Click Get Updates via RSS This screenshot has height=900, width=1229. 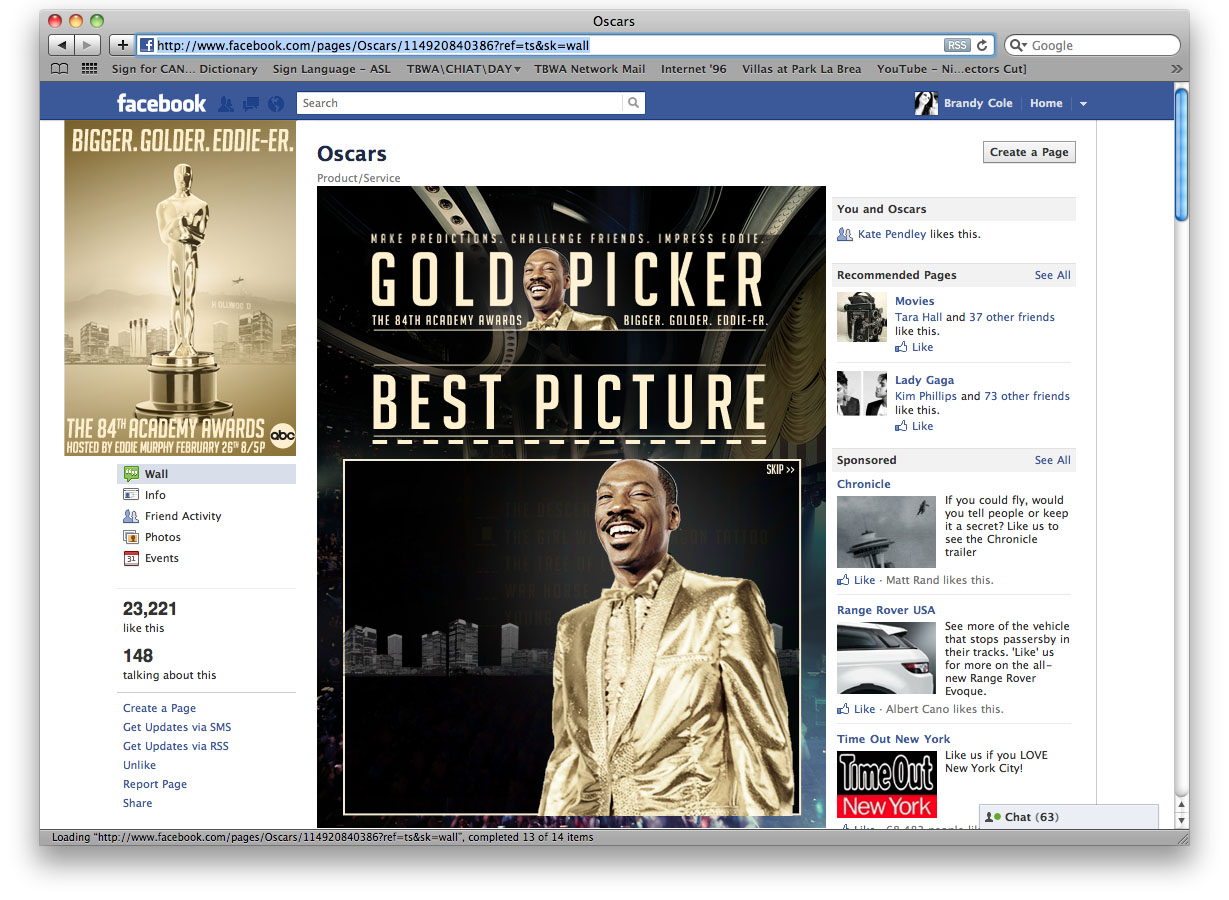coord(176,746)
